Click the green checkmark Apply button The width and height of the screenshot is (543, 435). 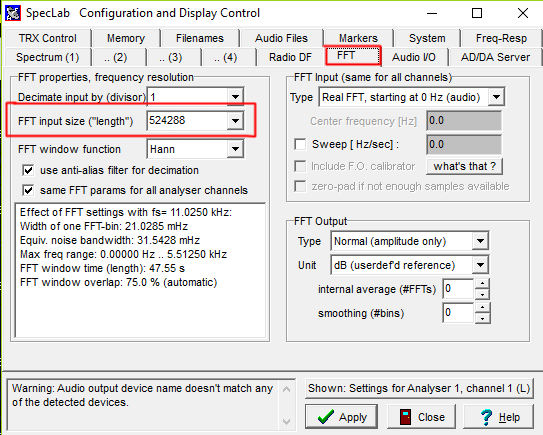(x=341, y=417)
